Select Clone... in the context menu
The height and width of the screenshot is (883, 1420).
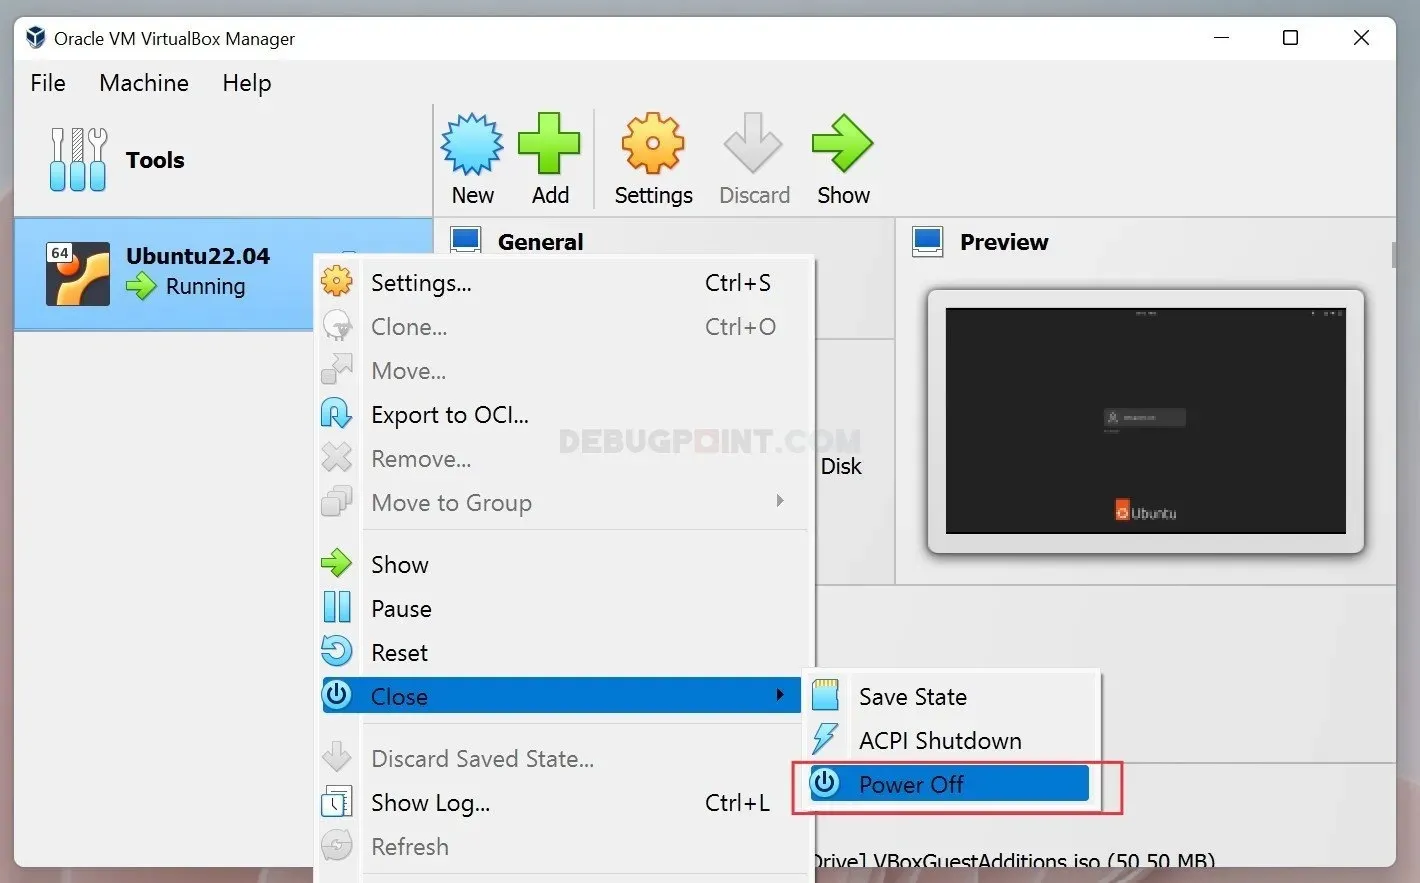563,327
